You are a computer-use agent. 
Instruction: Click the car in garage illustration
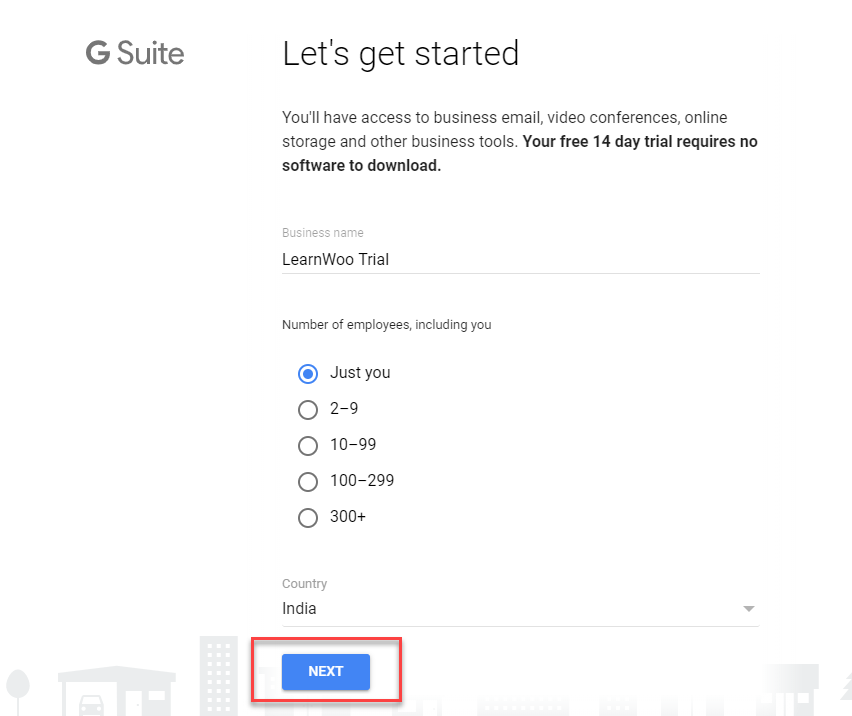(x=91, y=704)
